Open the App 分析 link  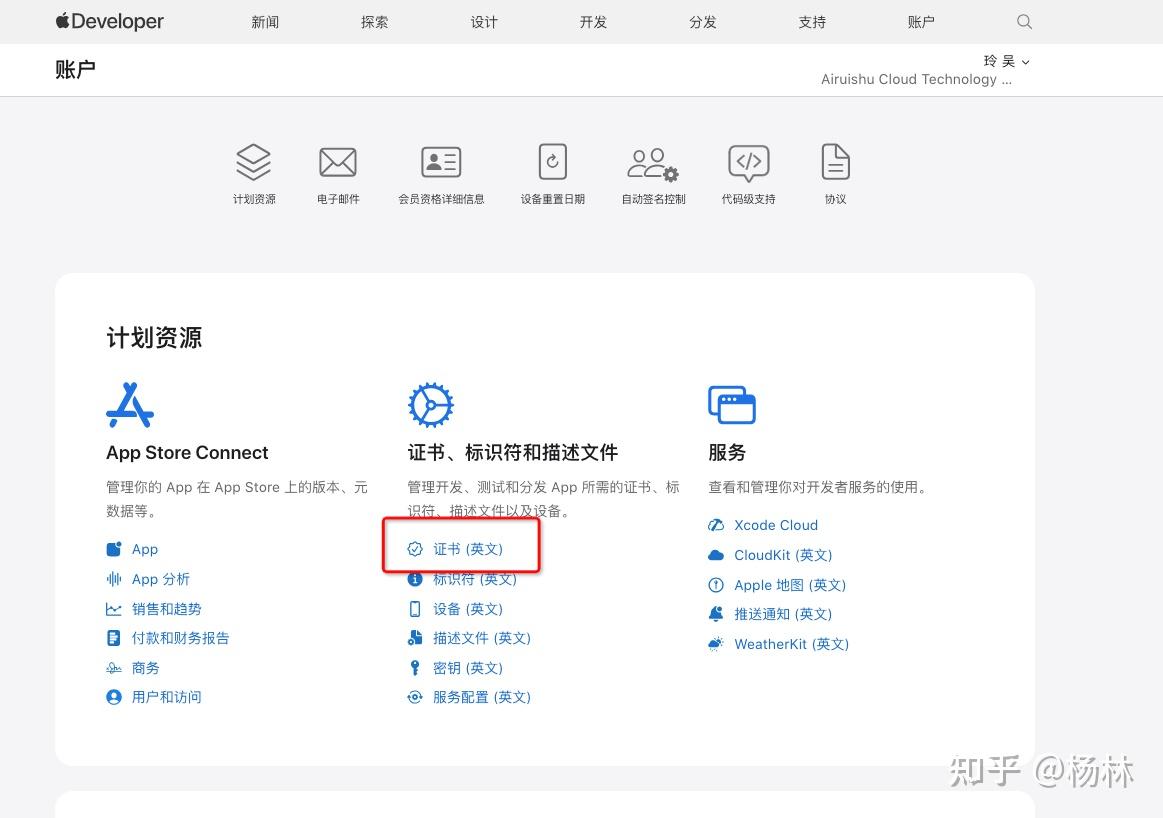coord(161,579)
